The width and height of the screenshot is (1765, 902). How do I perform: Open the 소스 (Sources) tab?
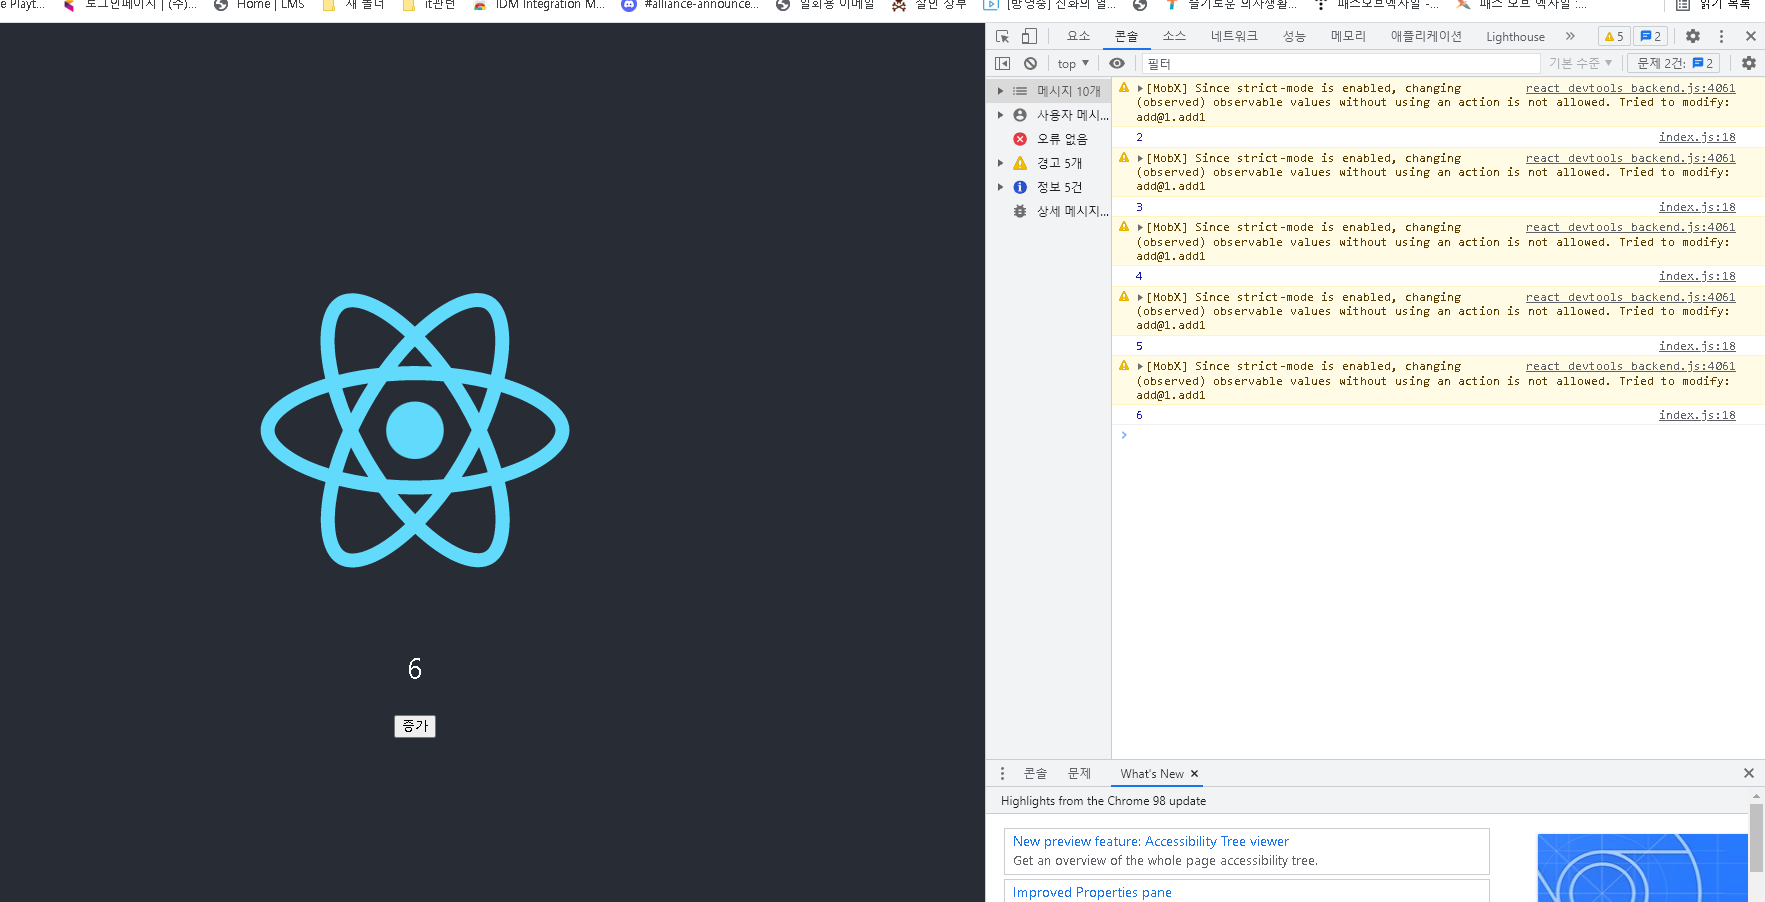[x=1174, y=36]
